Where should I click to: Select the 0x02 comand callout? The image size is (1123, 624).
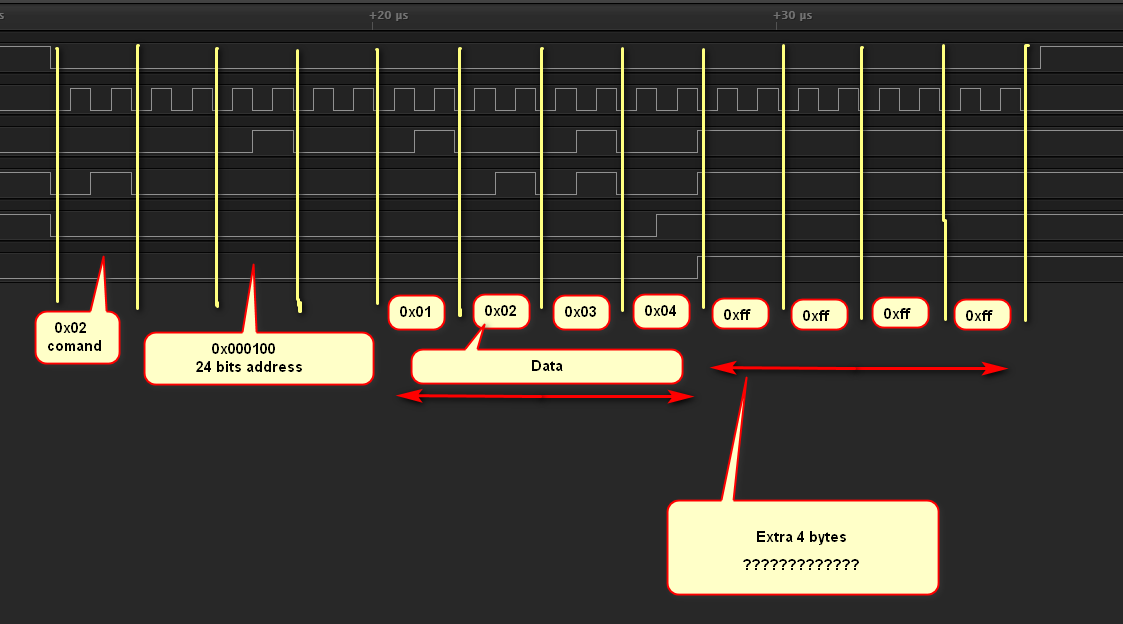77,337
